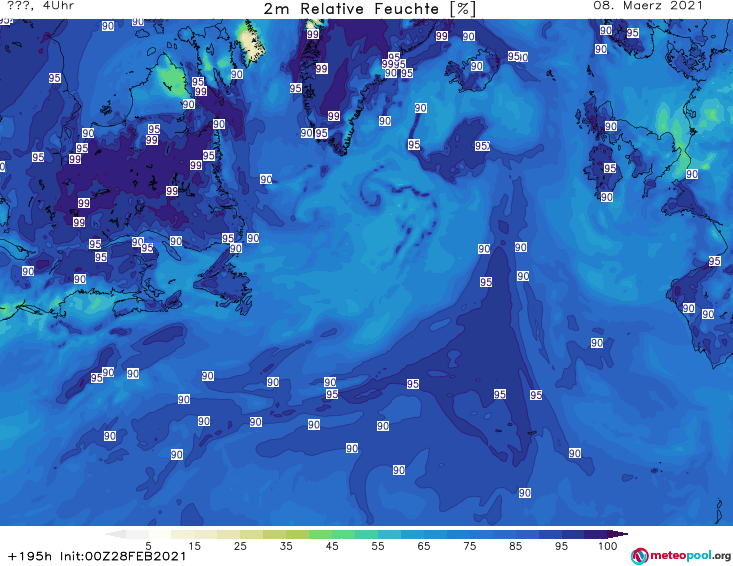Click the color scale tick label "25"
The image size is (733, 566).
[x=240, y=546]
